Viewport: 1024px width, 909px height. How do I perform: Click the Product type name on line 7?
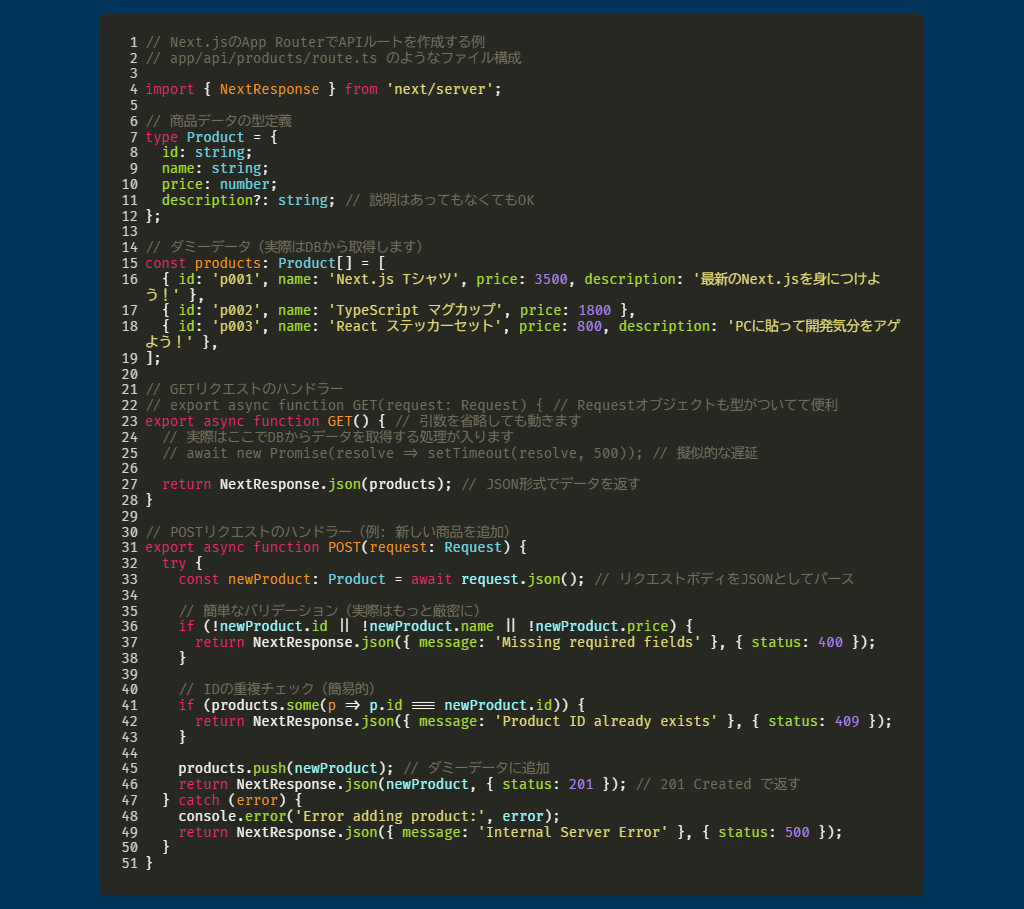click(x=215, y=137)
